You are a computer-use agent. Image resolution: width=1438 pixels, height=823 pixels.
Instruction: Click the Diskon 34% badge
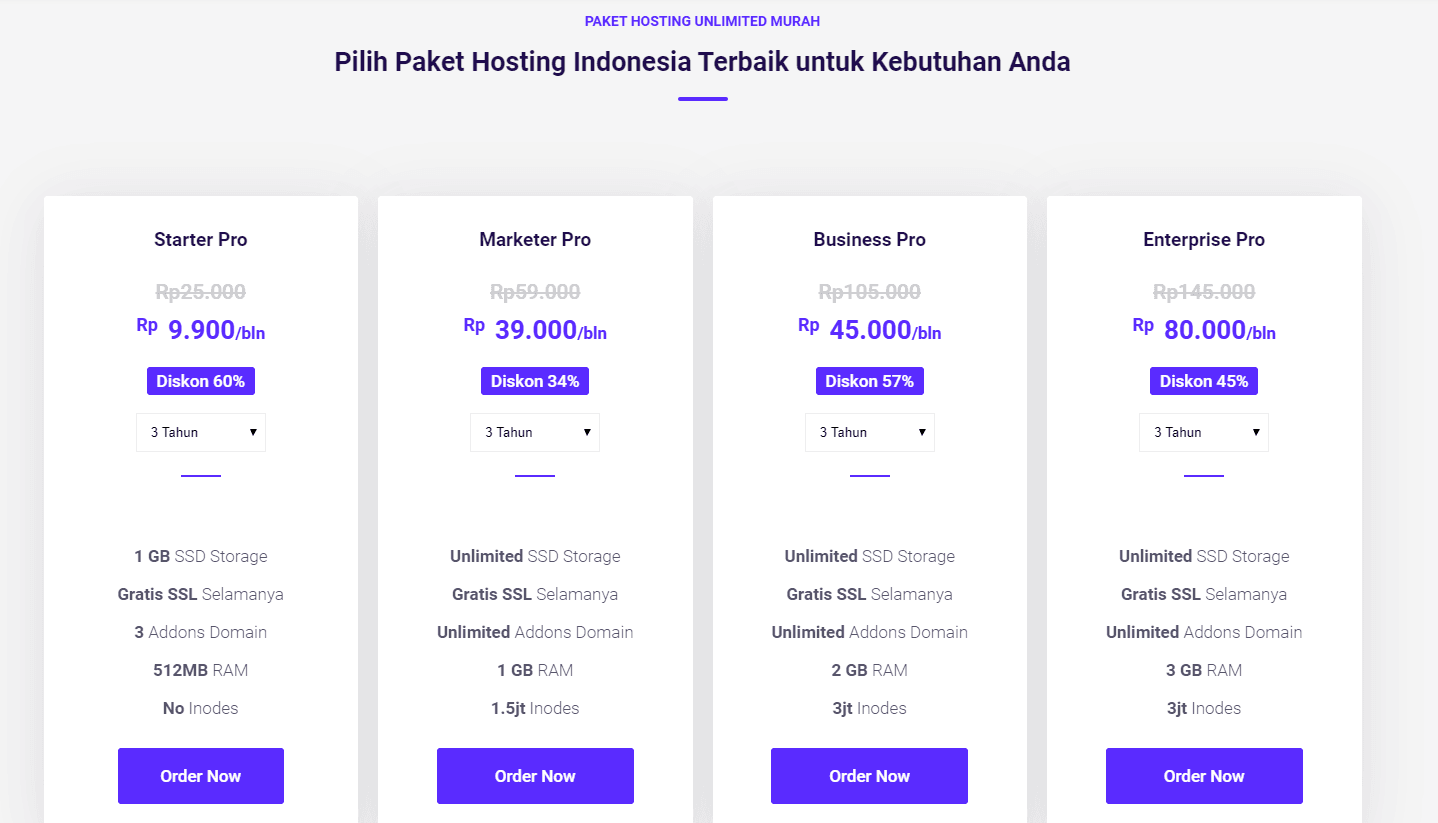tap(535, 381)
